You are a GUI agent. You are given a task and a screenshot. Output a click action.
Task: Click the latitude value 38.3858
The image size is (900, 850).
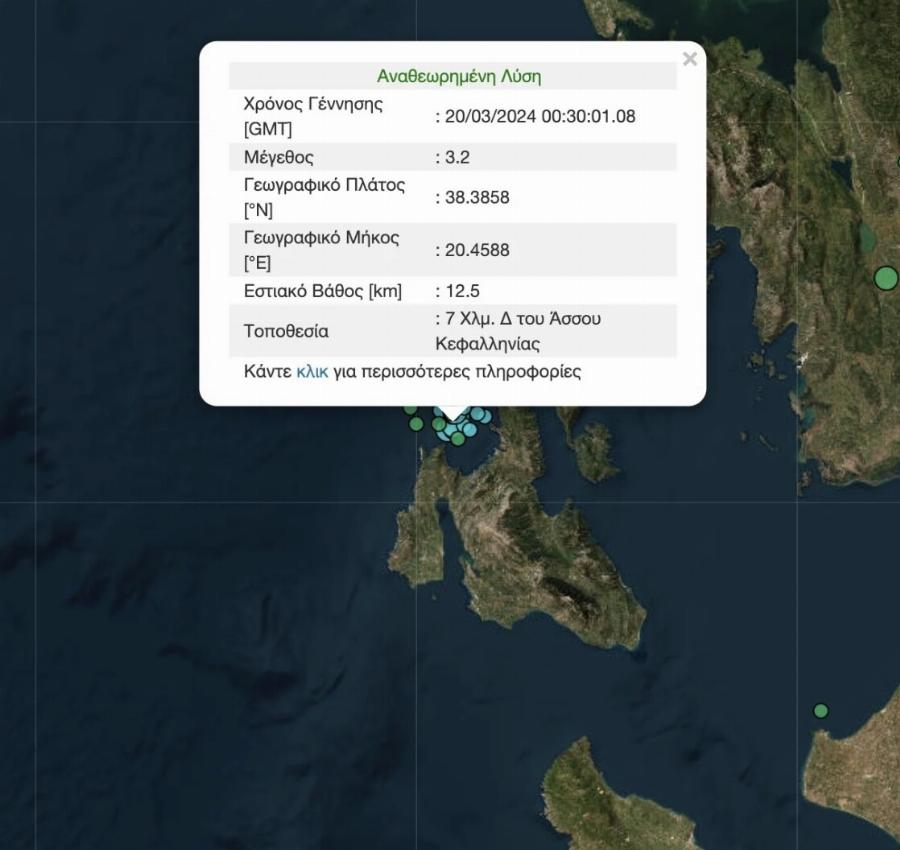pos(475,197)
